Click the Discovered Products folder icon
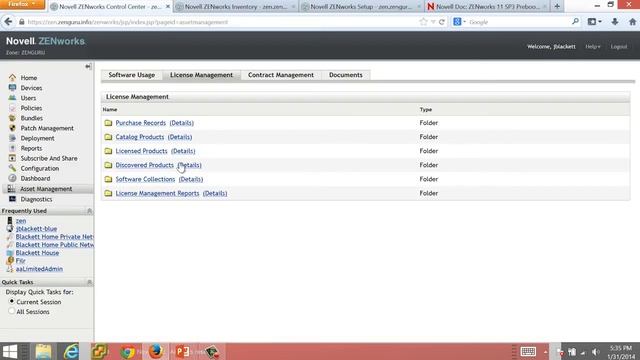 point(108,165)
